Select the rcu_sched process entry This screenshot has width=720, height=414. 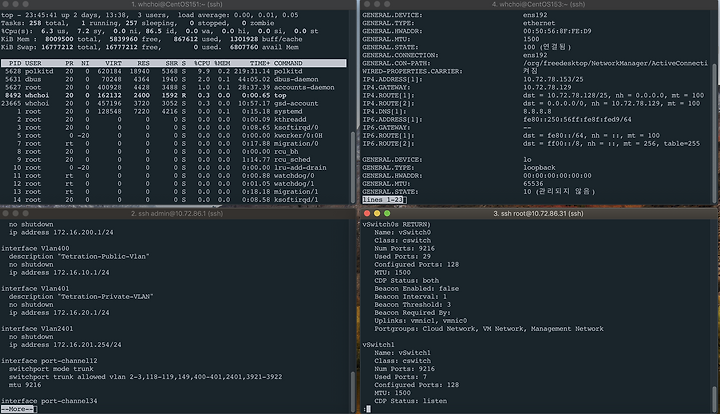pyautogui.click(x=174, y=160)
